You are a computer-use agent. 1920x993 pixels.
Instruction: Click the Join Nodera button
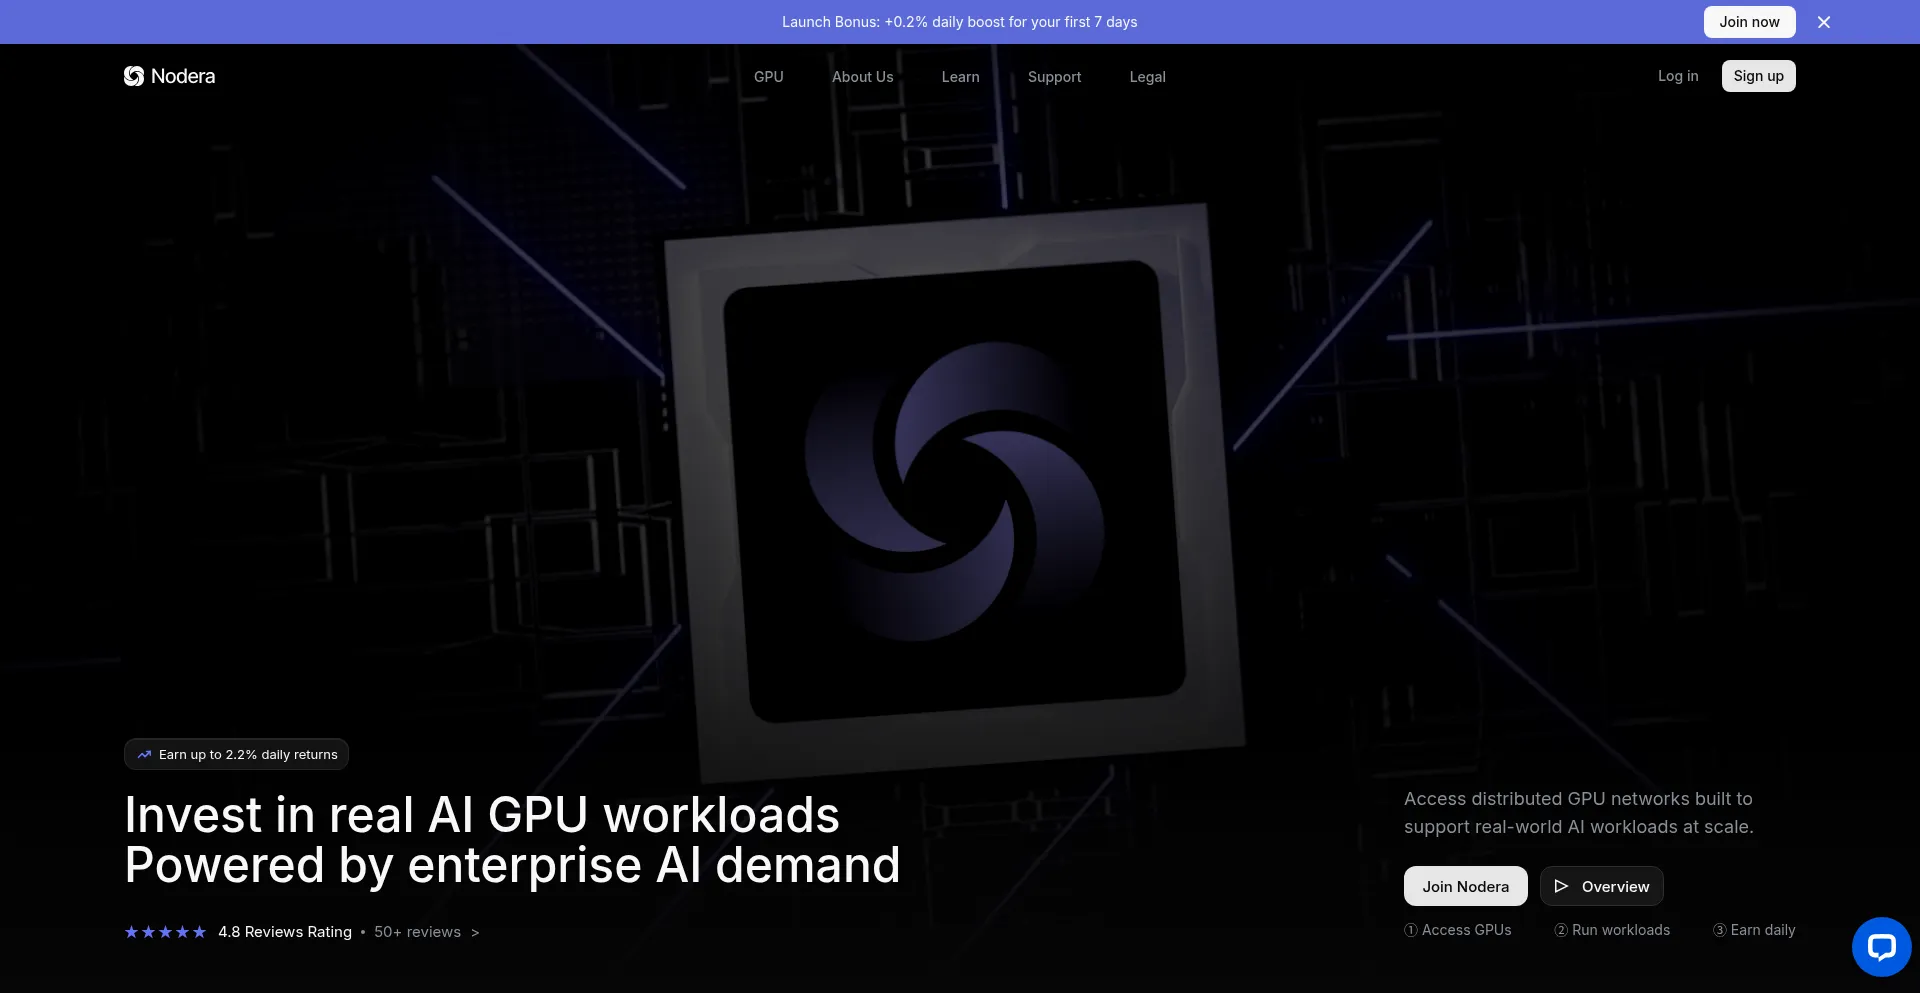pyautogui.click(x=1466, y=886)
